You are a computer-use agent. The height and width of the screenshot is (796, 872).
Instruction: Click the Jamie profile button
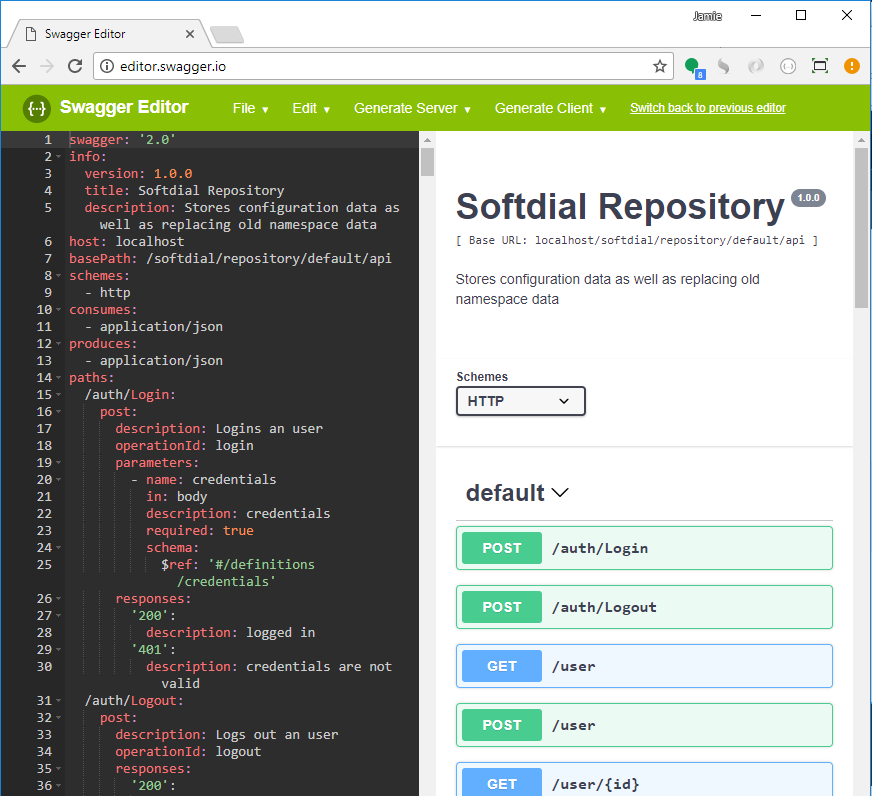coord(707,16)
